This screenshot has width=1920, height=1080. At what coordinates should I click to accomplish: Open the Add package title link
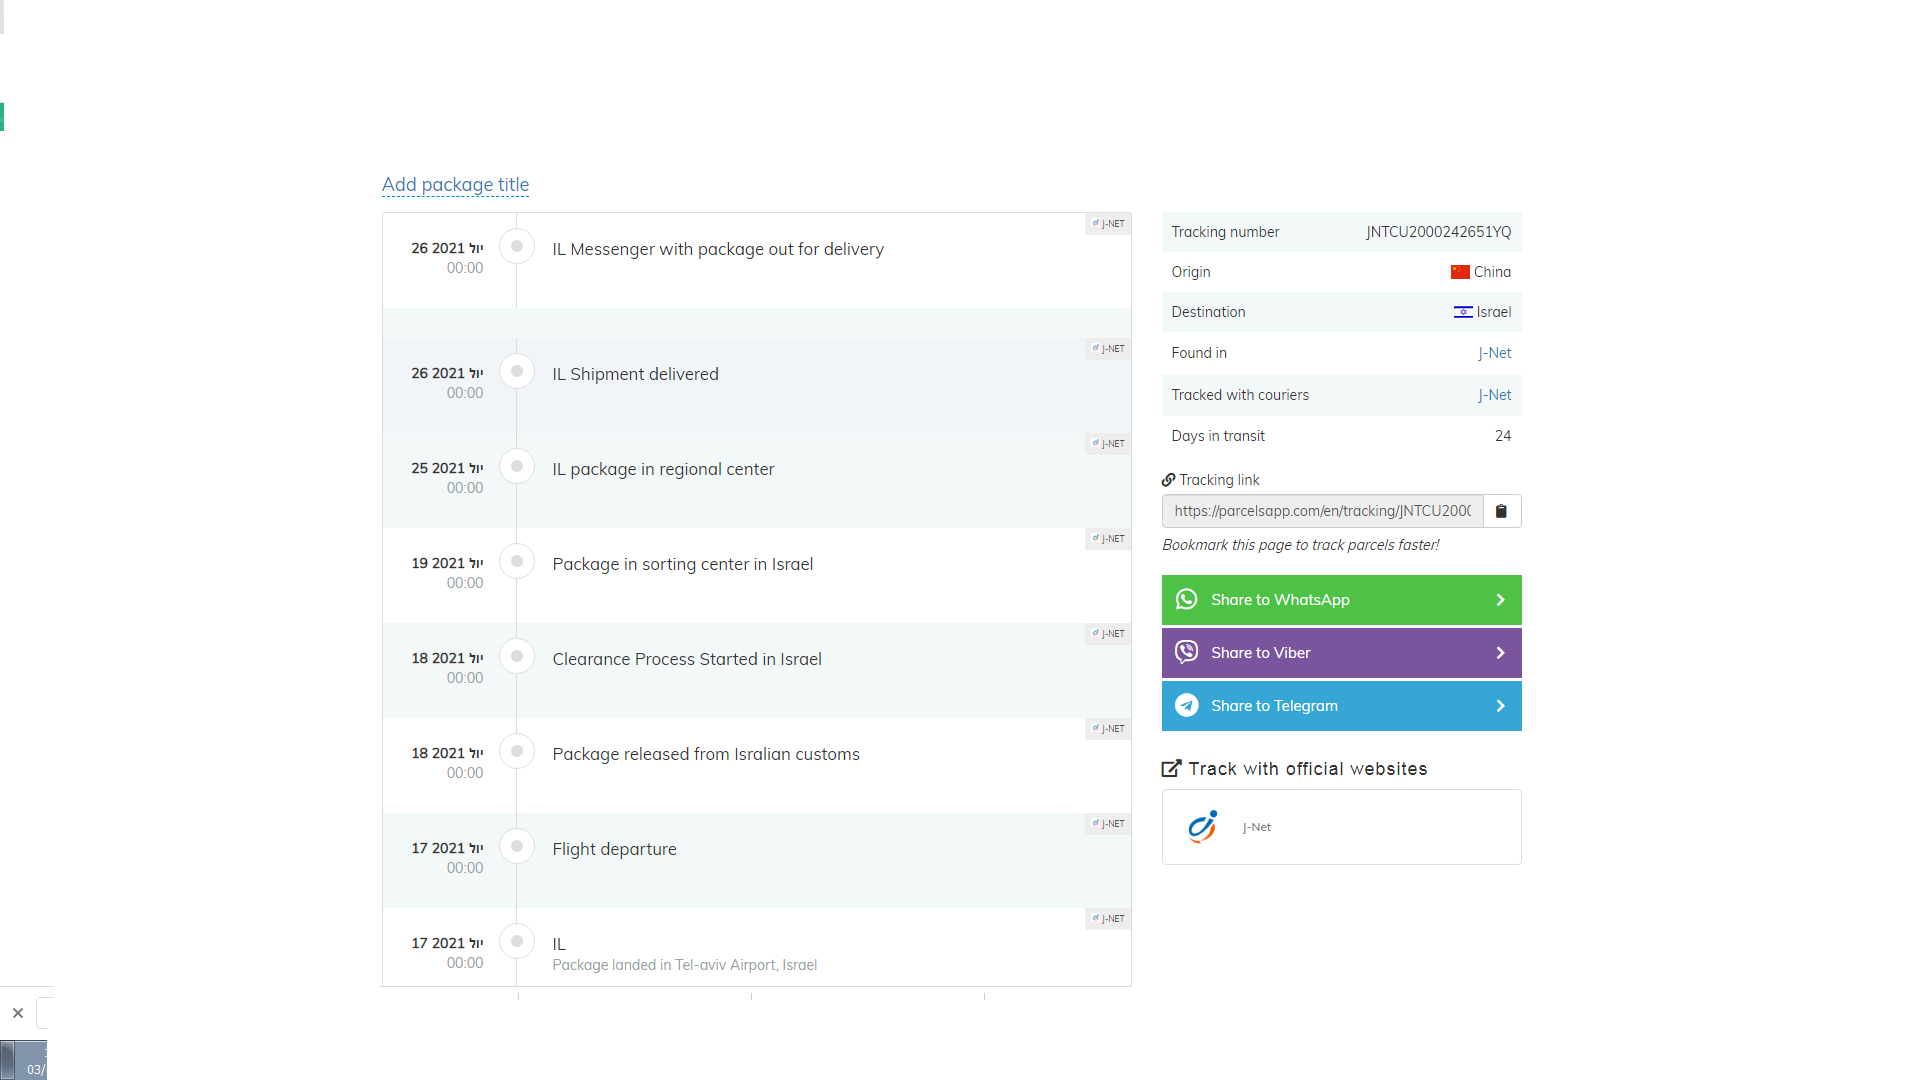(x=455, y=184)
